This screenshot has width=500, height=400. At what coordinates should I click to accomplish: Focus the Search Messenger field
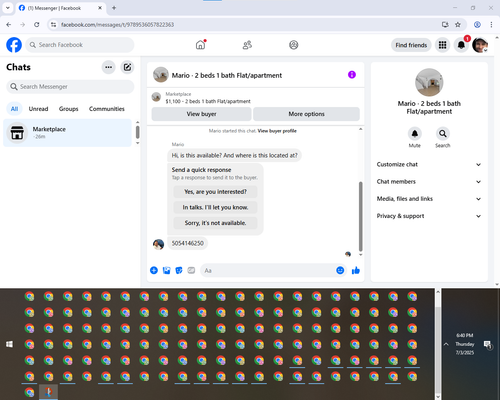(x=70, y=87)
